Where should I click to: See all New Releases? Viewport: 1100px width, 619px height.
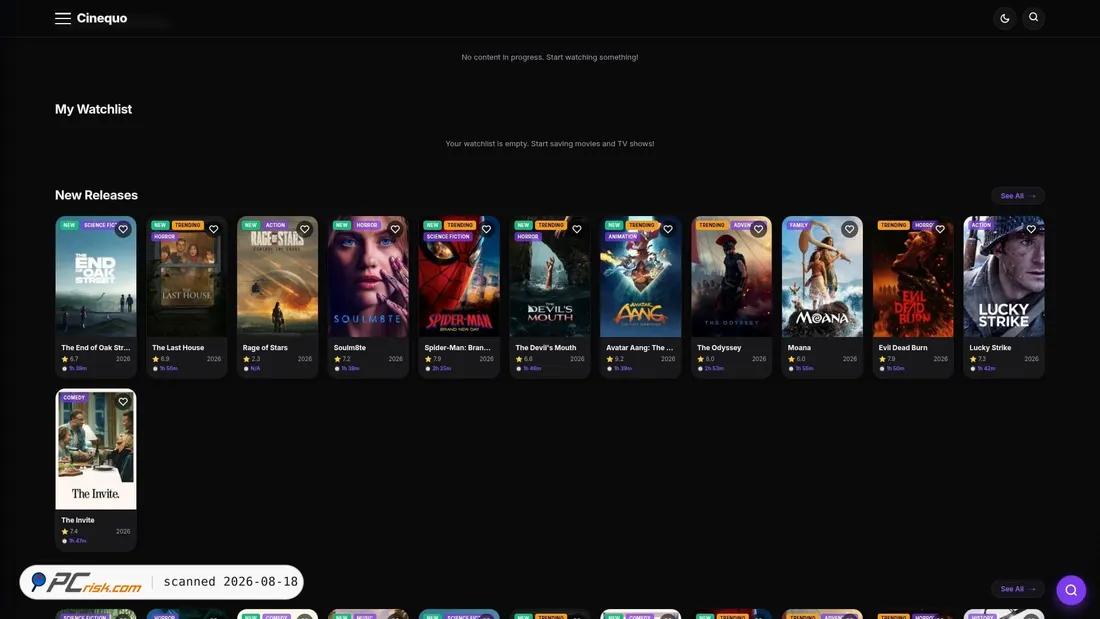coord(1017,196)
